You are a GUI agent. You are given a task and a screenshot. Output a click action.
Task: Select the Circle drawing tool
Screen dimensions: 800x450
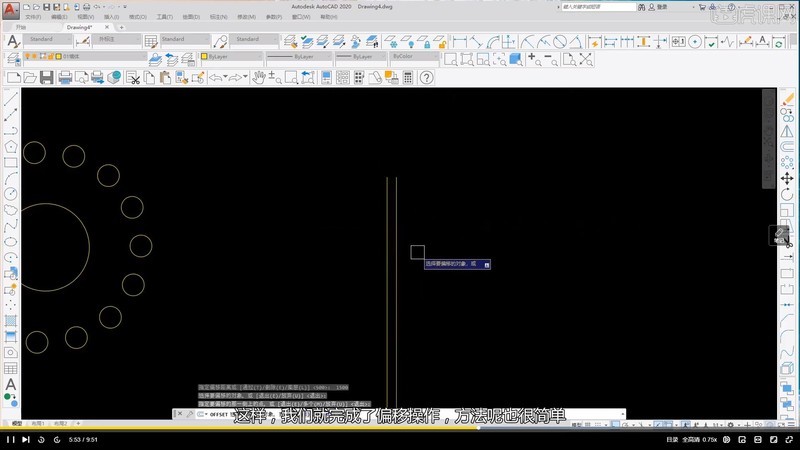11,194
